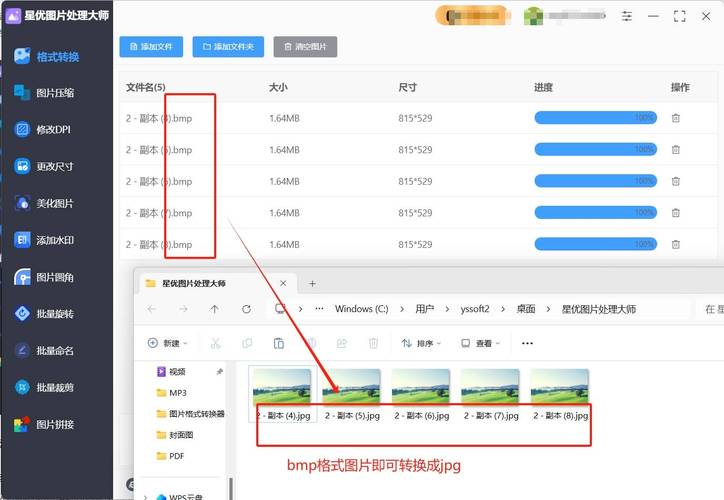
Task: Click the 批量裁剪 sidebar icon
Action: coord(22,387)
